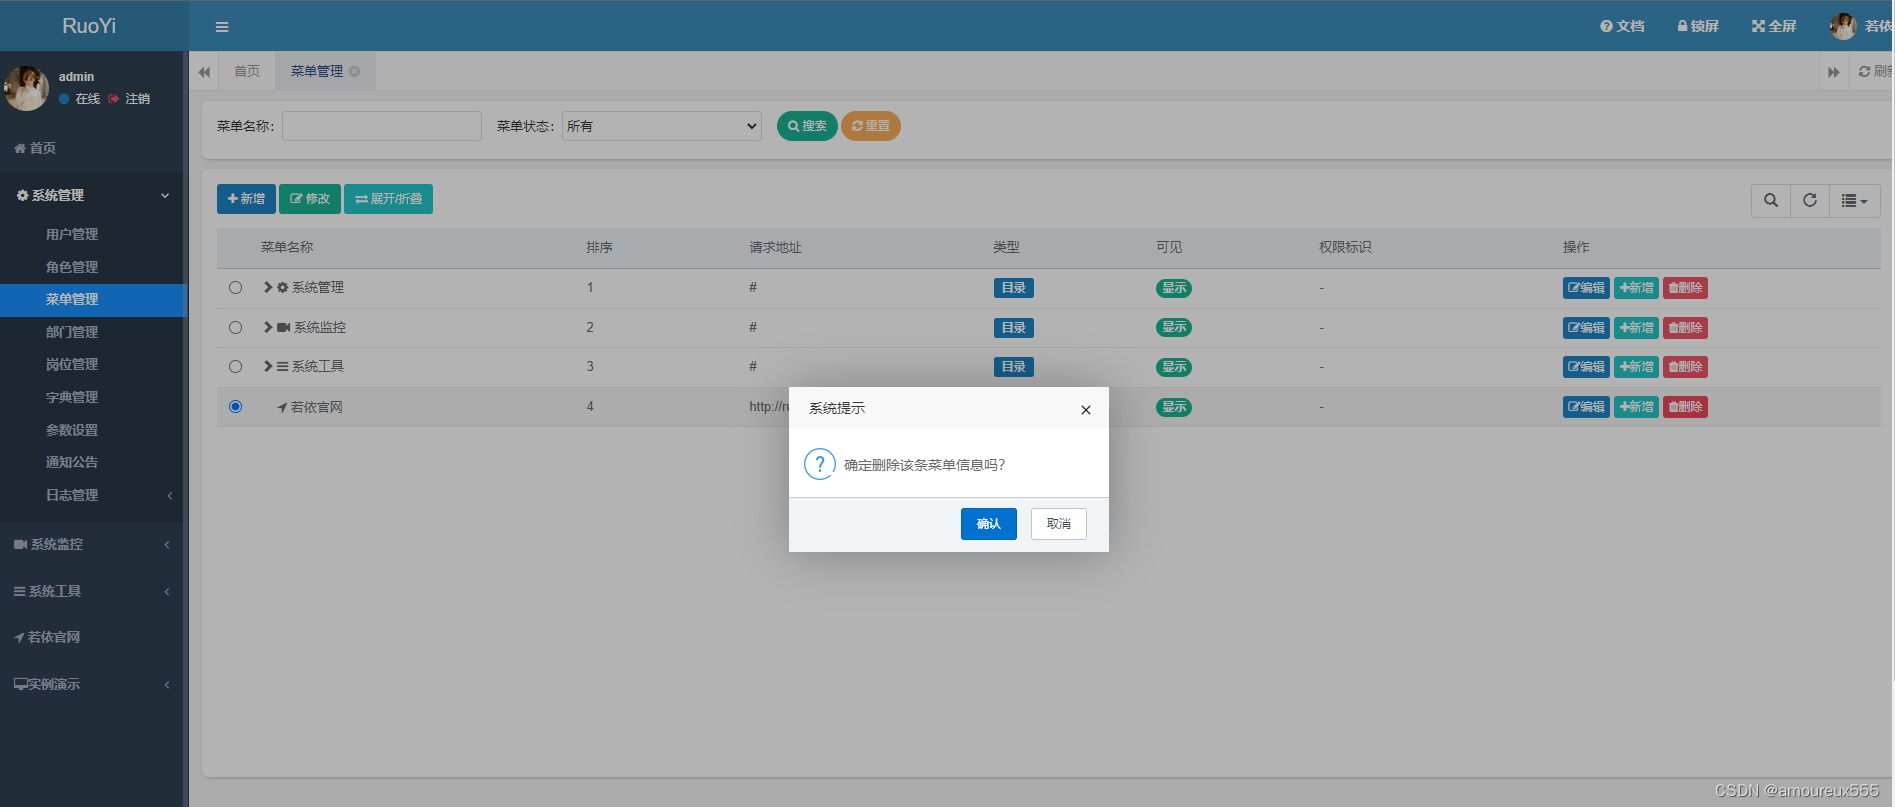Toggle the sidebar hamburger menu icon
Viewport: 1895px width, 807px height.
[222, 27]
